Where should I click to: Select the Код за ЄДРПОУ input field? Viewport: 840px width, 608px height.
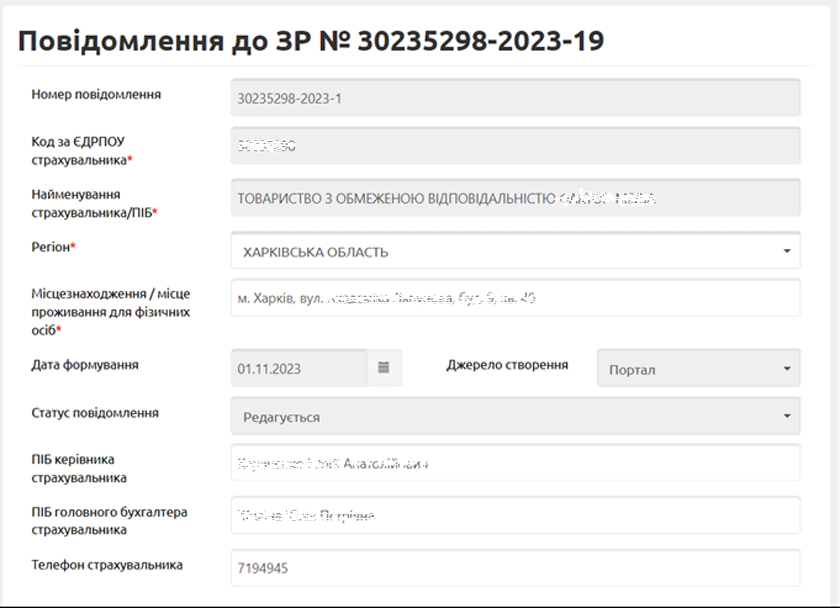pos(515,146)
